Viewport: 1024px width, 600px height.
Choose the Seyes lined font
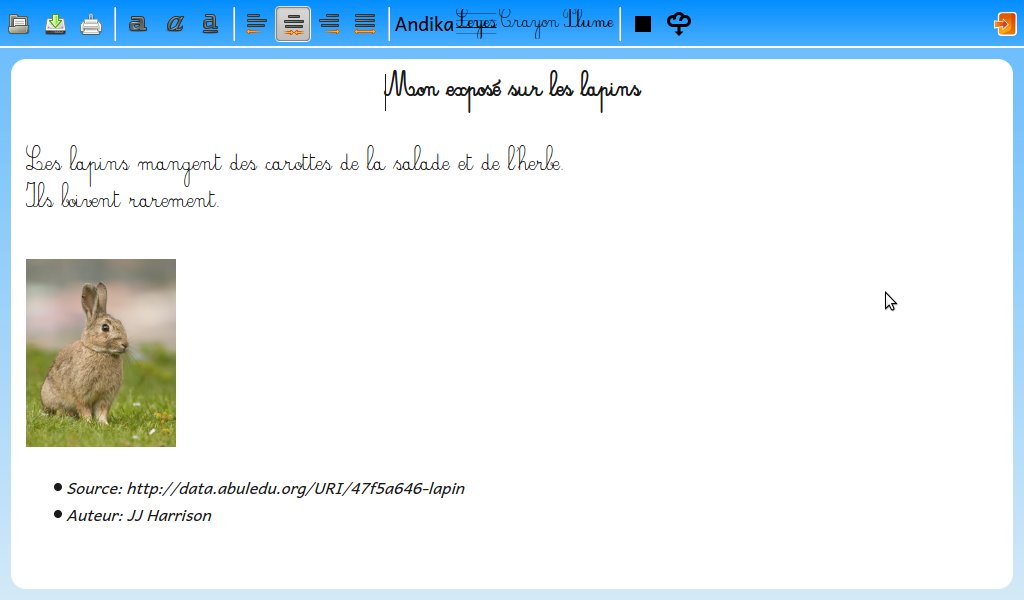476,22
